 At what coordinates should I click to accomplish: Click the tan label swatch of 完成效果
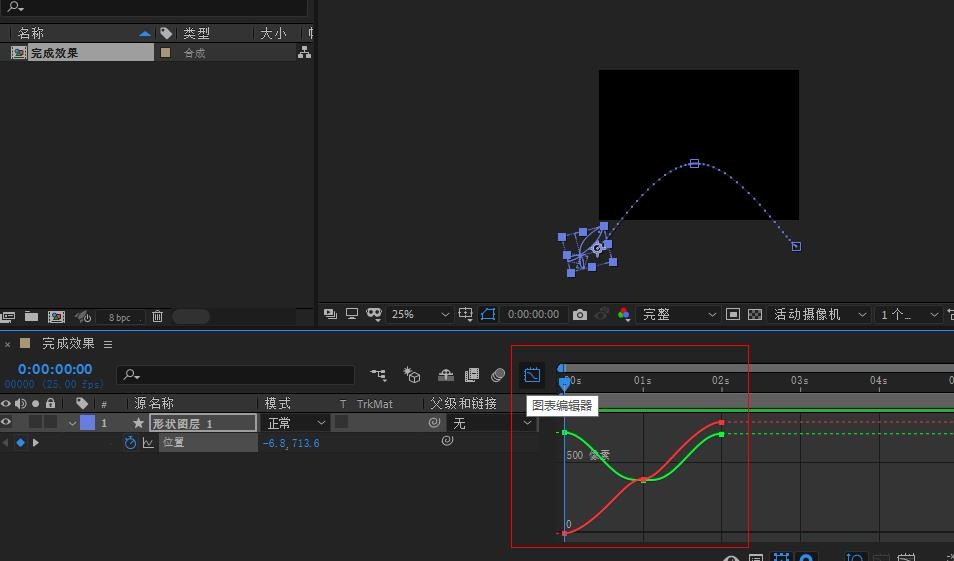[x=165, y=53]
